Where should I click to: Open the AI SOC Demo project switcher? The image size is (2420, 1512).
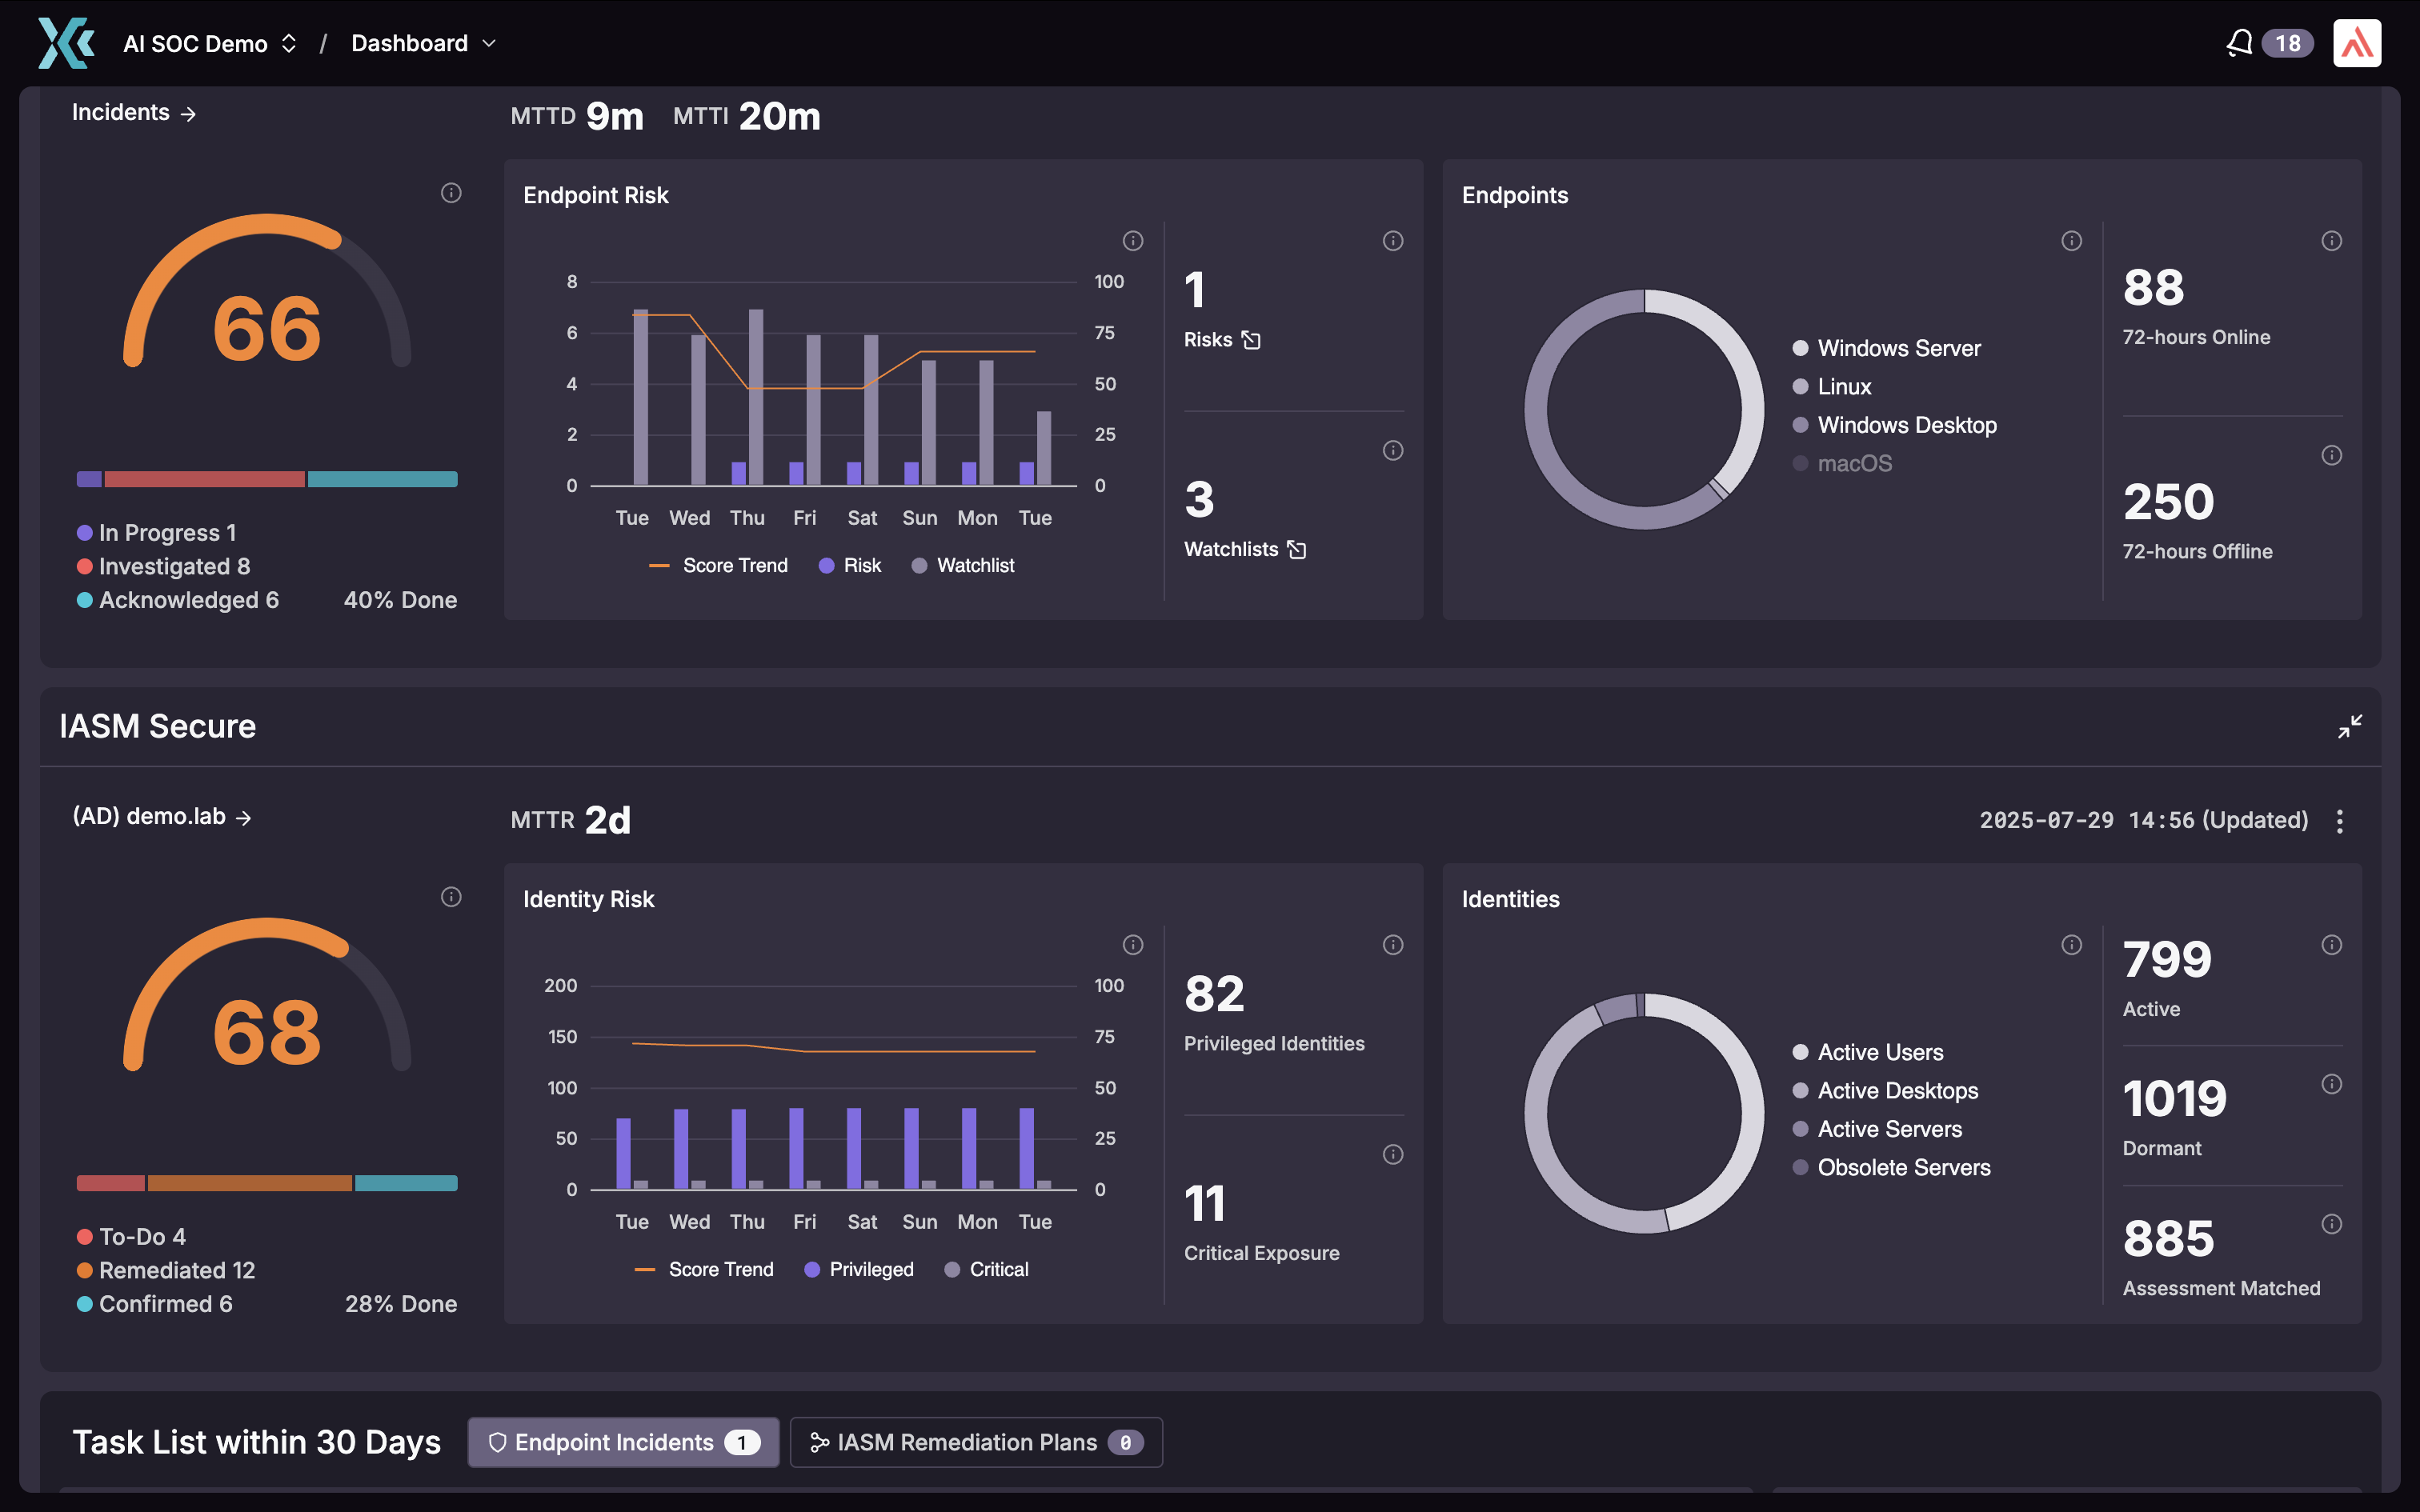(x=288, y=43)
